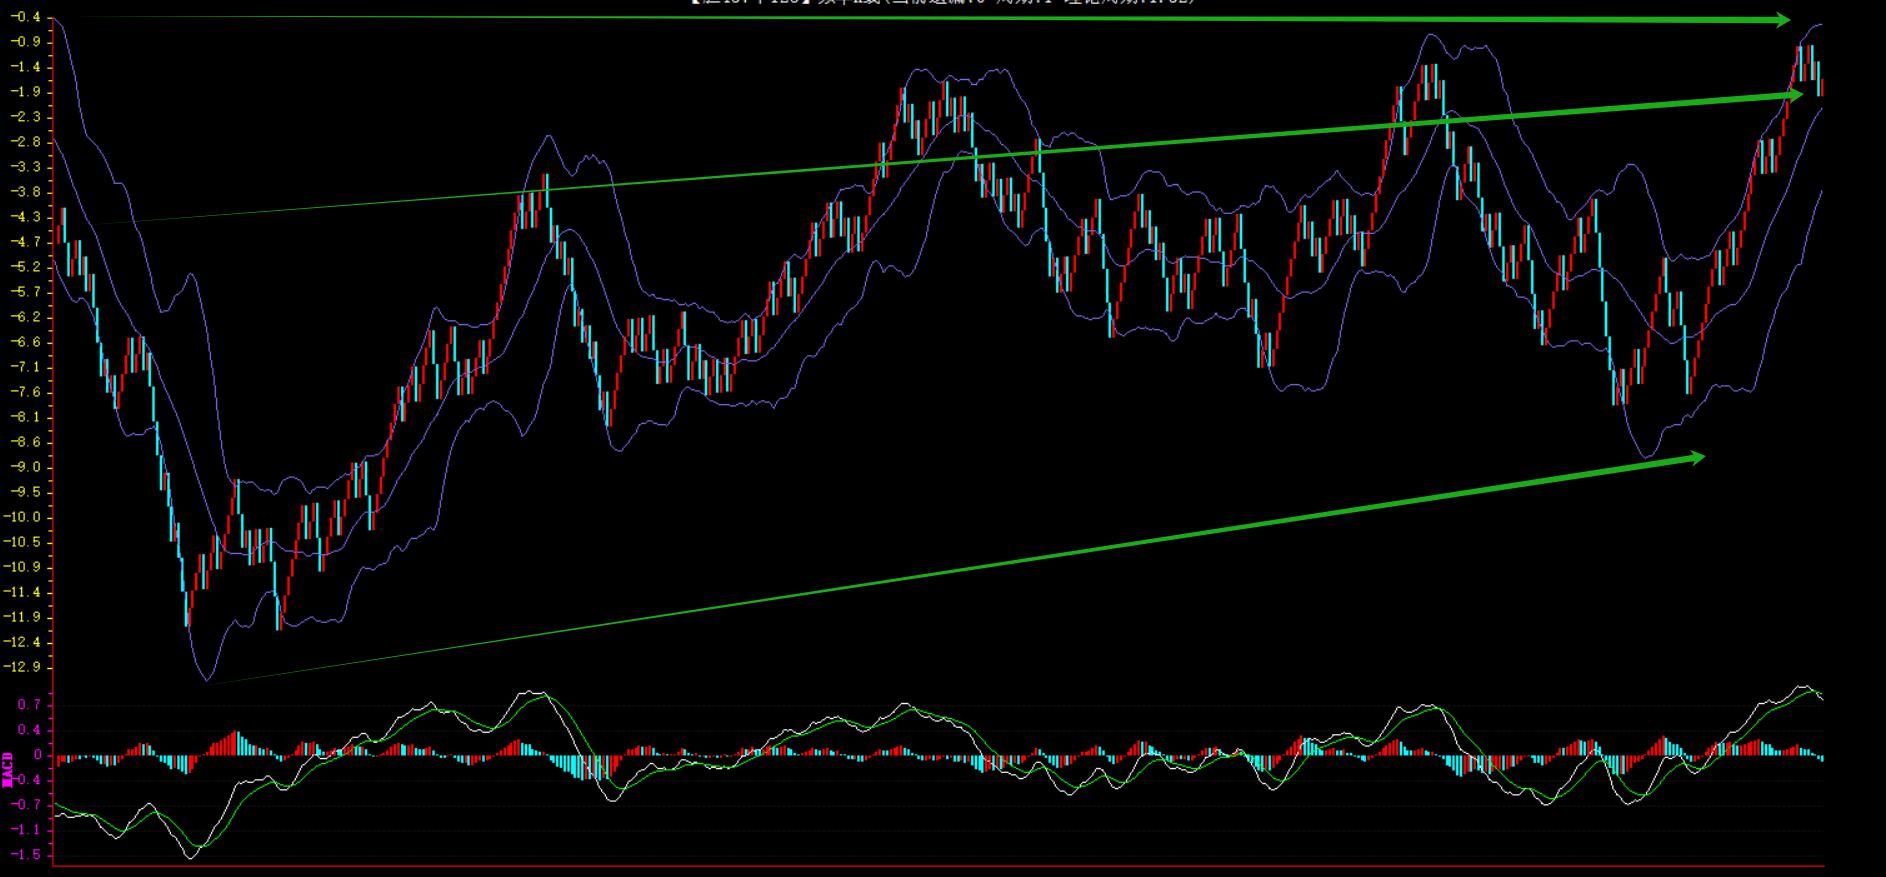Click the positive 0.7 MACD axis label
Image resolution: width=1886 pixels, height=877 pixels.
click(30, 705)
